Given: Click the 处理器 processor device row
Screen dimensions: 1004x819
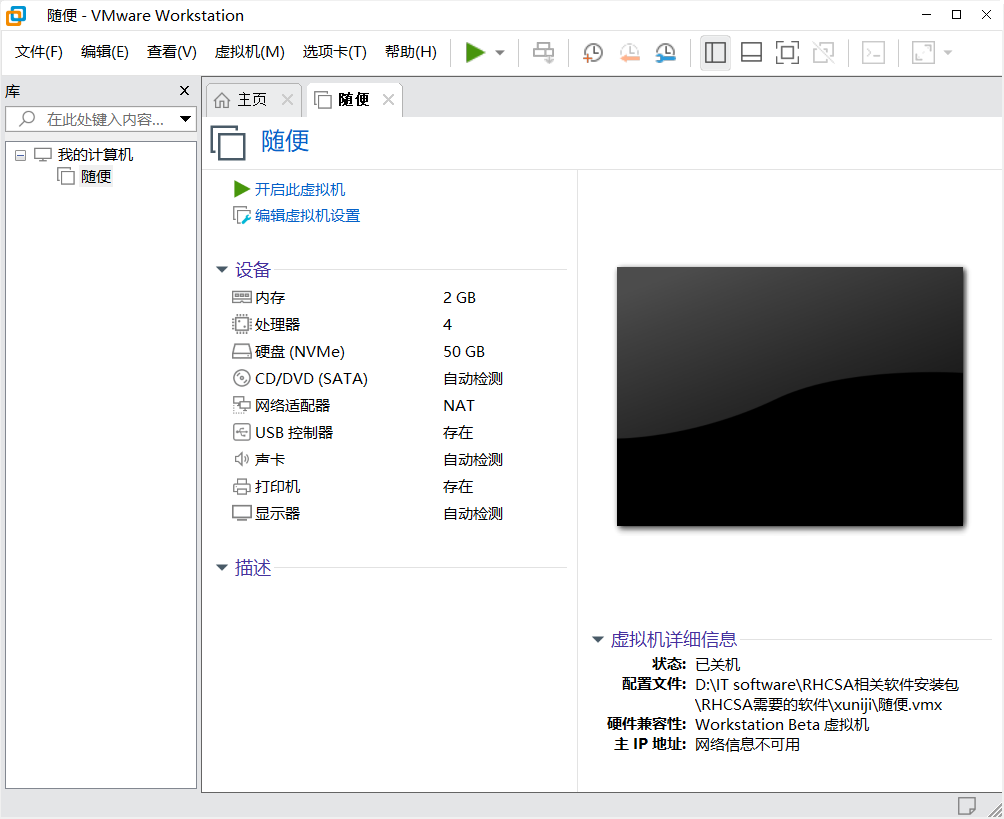Looking at the screenshot, I should pyautogui.click(x=368, y=325).
